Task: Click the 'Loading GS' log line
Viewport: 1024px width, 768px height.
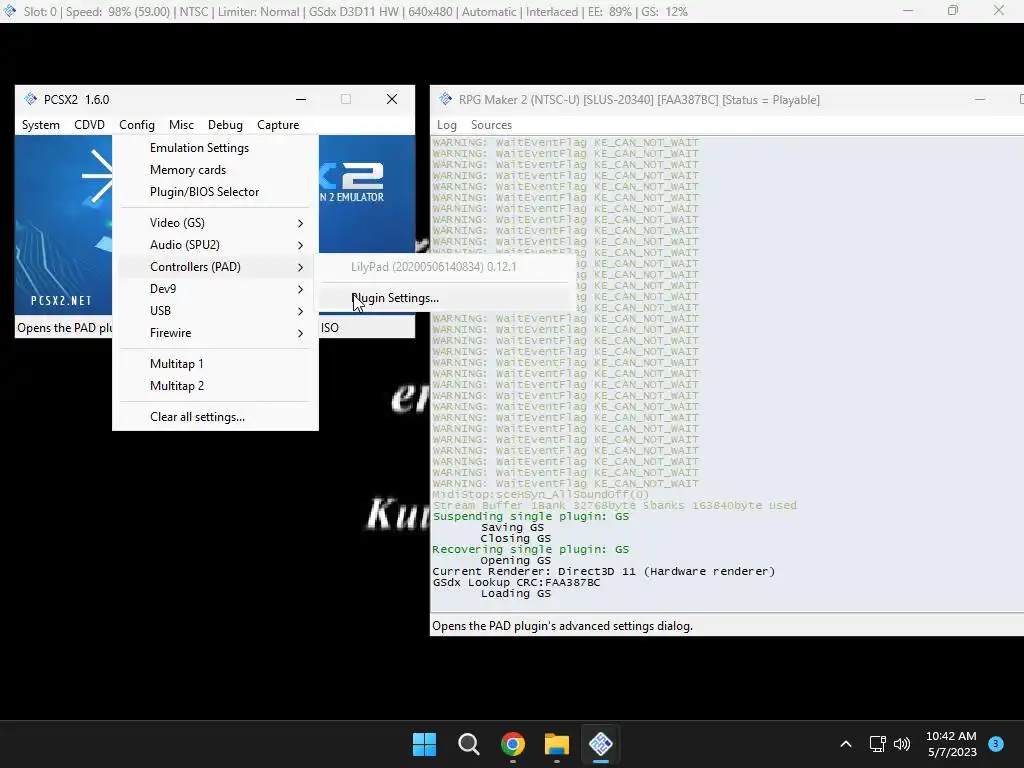Action: pyautogui.click(x=516, y=594)
